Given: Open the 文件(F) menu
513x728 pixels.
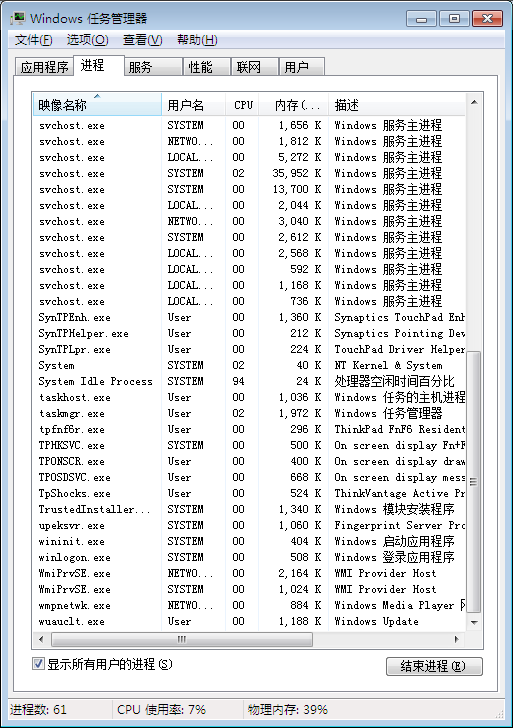Looking at the screenshot, I should [x=33, y=40].
